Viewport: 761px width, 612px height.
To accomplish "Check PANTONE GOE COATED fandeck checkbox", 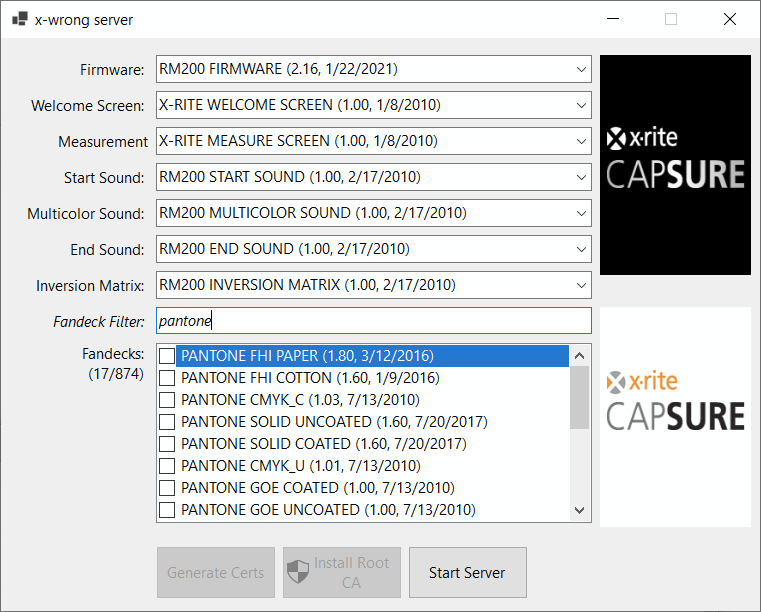I will coord(167,488).
